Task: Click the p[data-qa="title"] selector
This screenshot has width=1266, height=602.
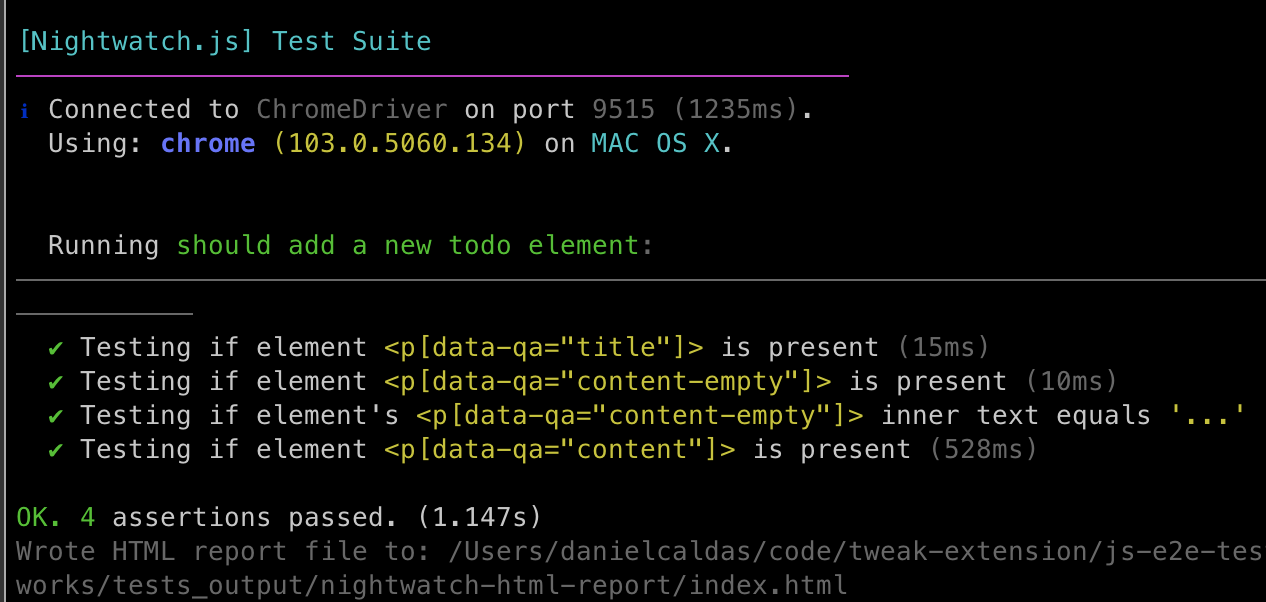Action: tap(544, 348)
